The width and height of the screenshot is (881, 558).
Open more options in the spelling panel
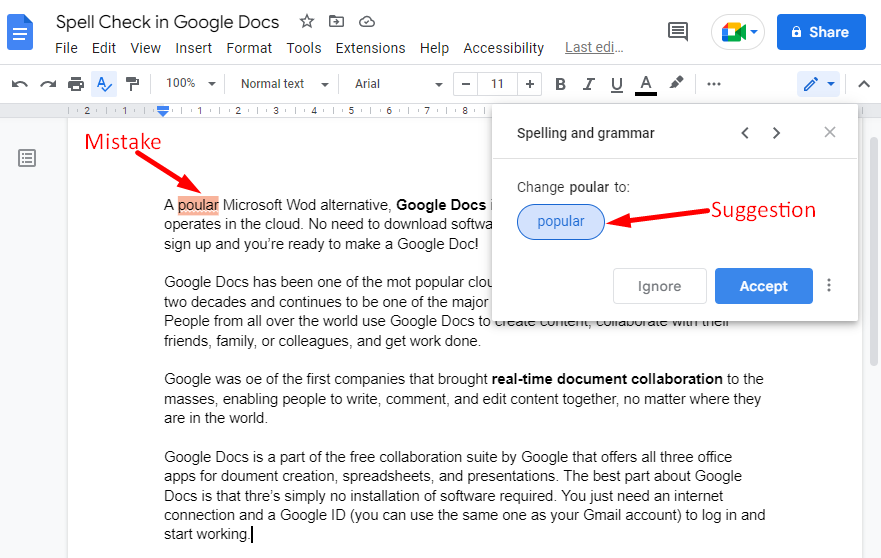pyautogui.click(x=829, y=285)
